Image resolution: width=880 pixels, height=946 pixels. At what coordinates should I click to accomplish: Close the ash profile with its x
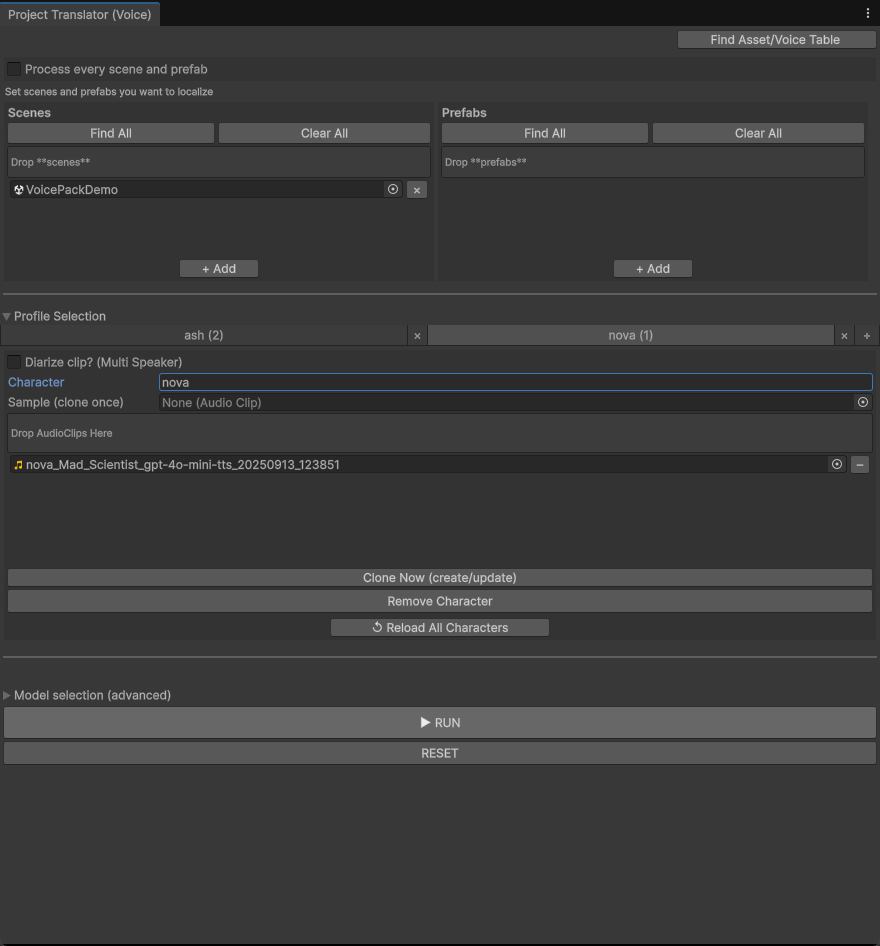(417, 335)
